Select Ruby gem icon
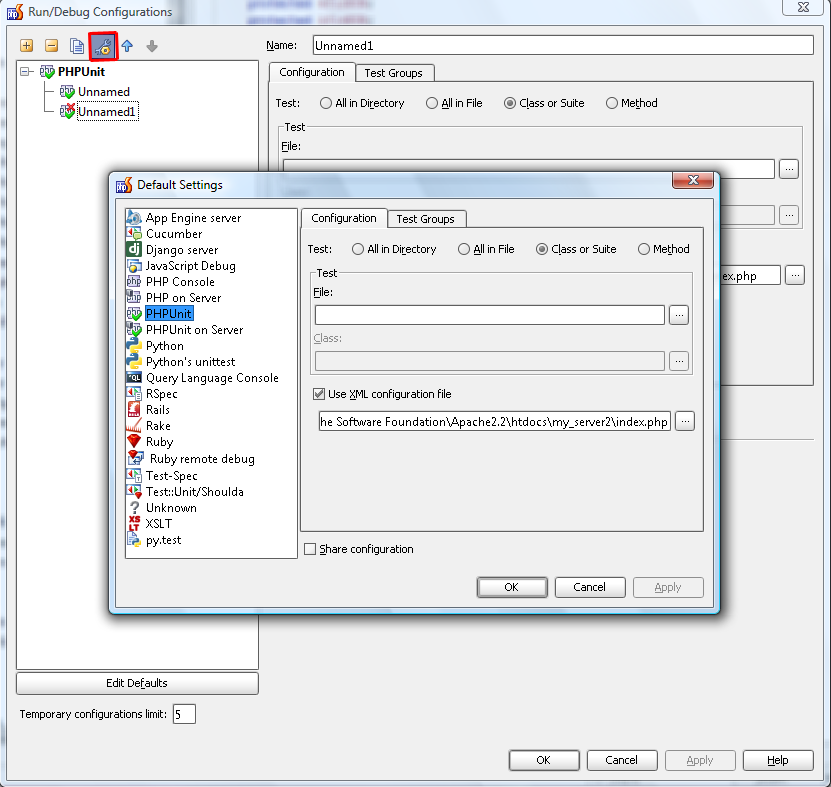 [134, 441]
